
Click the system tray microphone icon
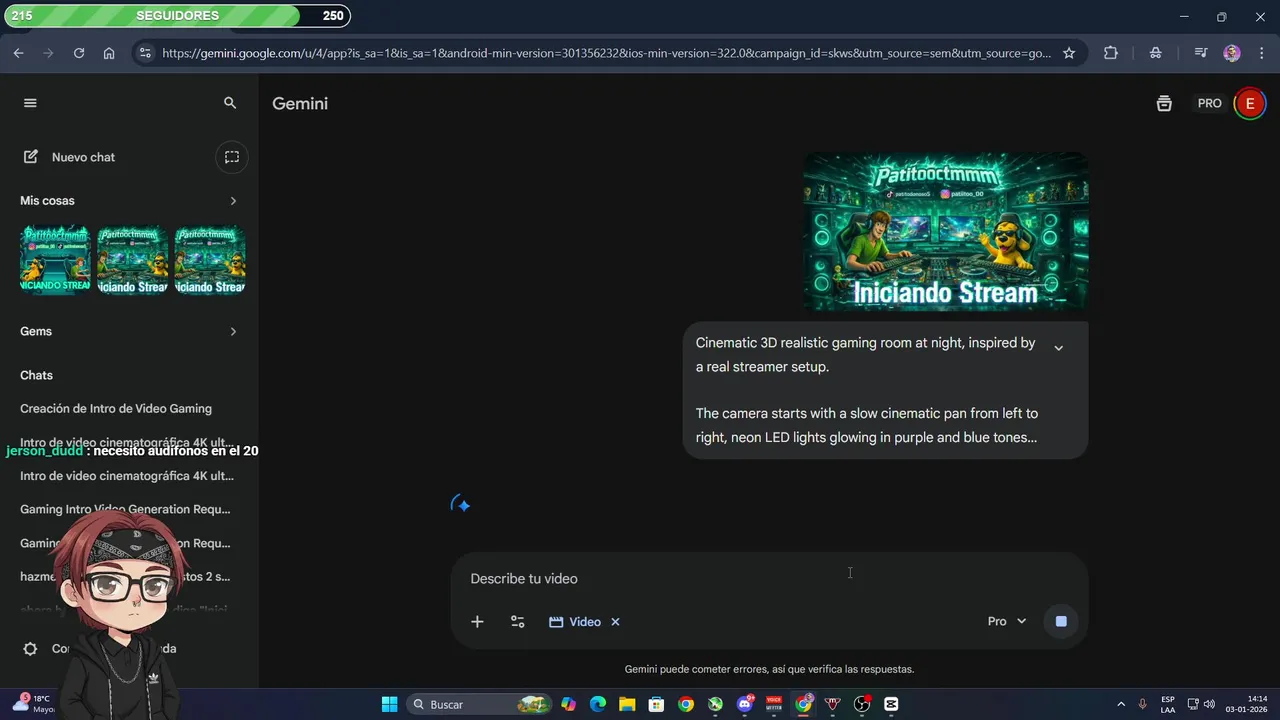[1142, 704]
